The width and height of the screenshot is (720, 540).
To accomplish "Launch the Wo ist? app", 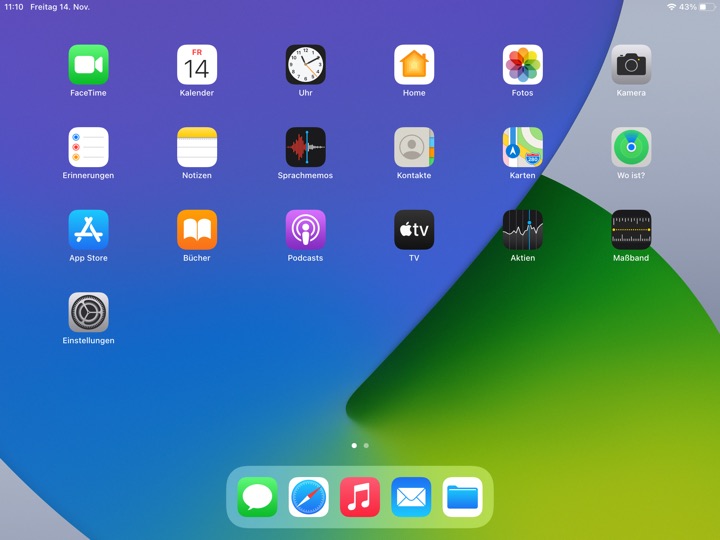I will pos(631,147).
